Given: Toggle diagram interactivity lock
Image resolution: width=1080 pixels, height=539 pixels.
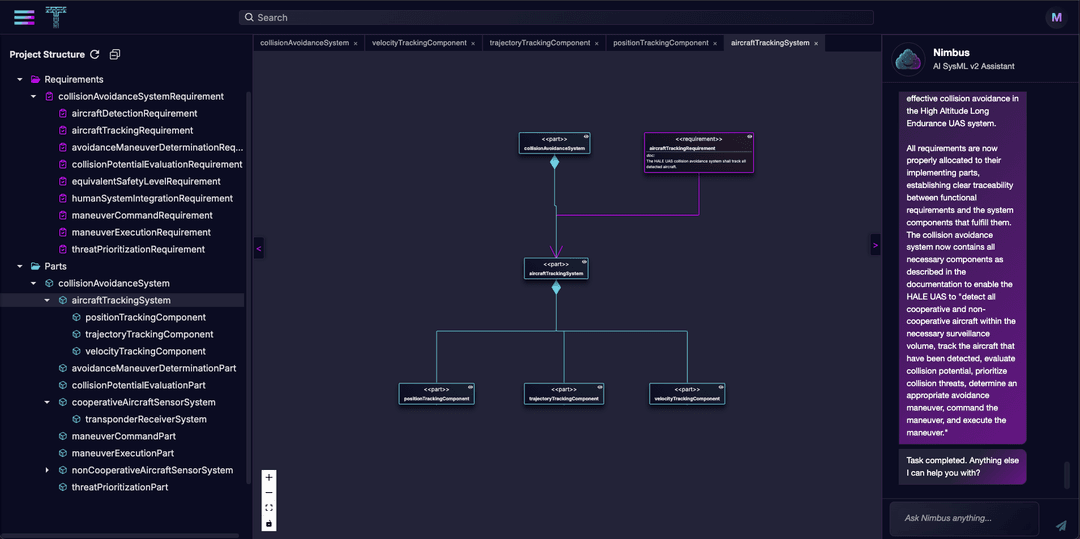Looking at the screenshot, I should click(269, 523).
